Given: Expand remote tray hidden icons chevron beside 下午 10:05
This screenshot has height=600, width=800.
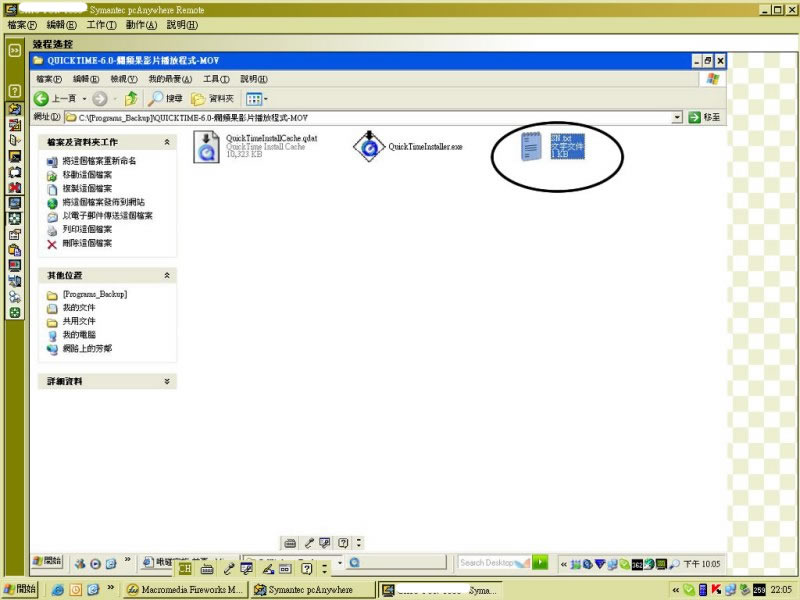Looking at the screenshot, I should pos(564,564).
